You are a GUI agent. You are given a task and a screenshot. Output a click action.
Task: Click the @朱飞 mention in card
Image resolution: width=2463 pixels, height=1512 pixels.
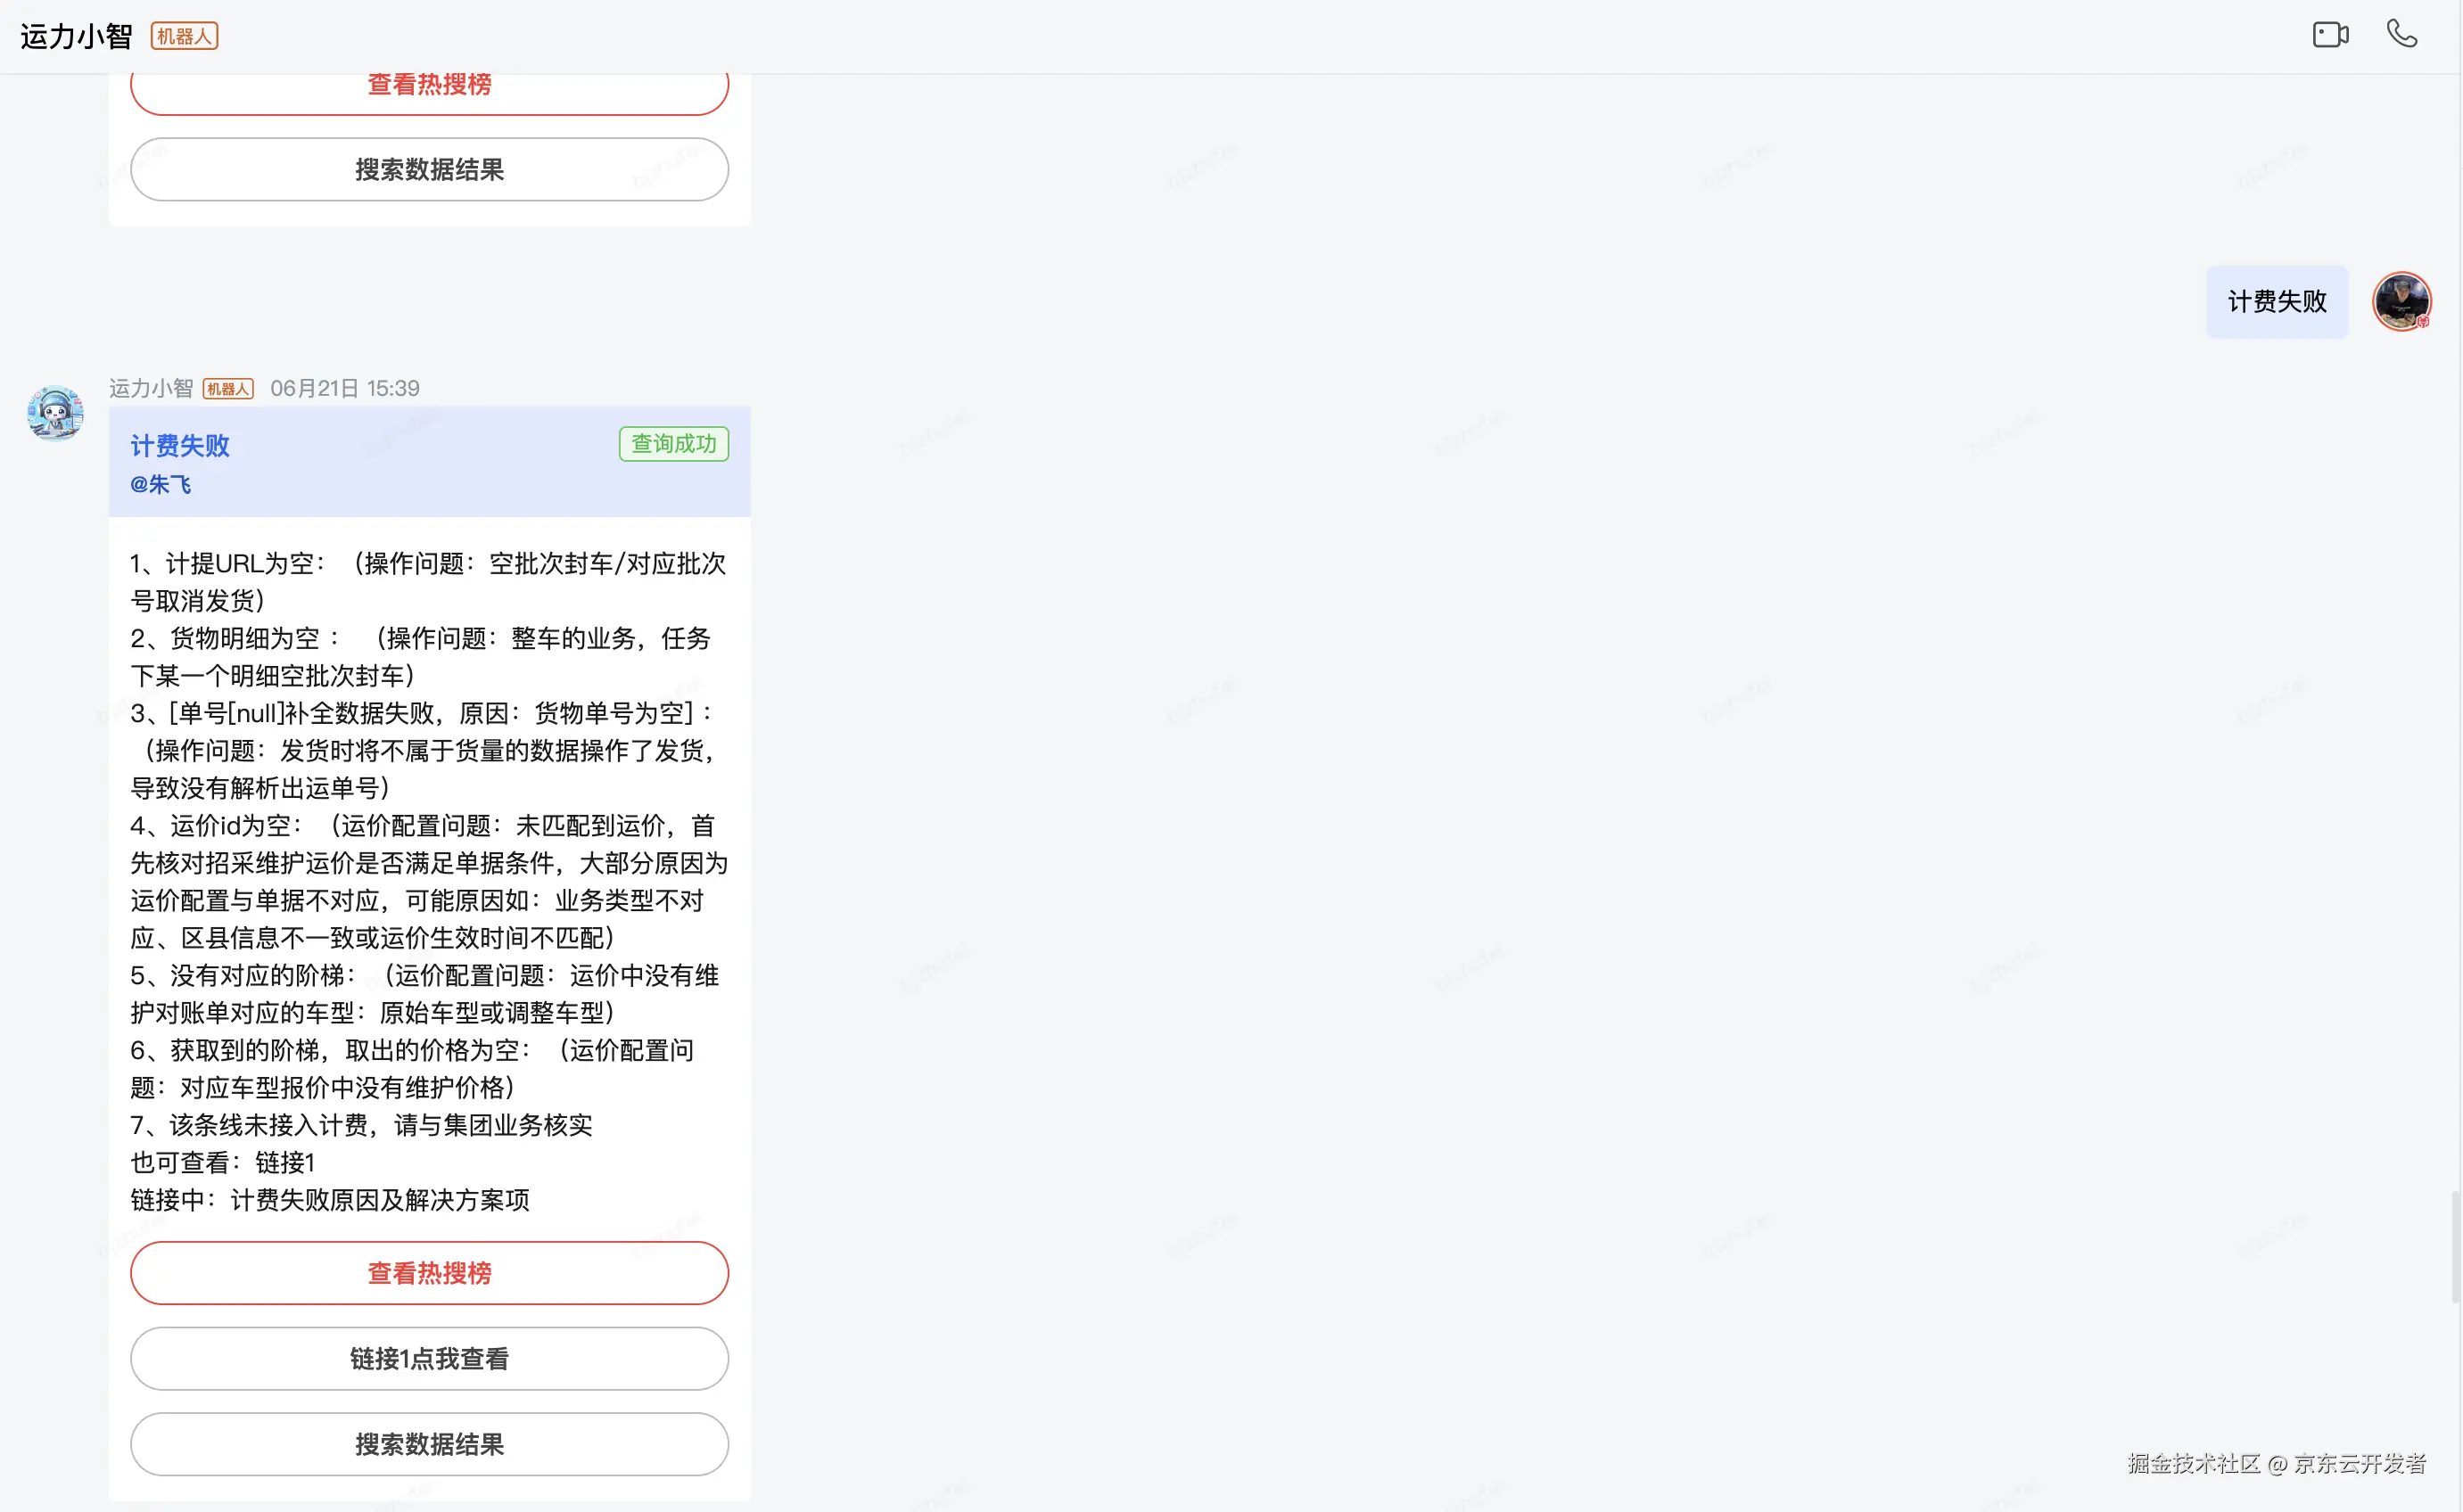[161, 485]
